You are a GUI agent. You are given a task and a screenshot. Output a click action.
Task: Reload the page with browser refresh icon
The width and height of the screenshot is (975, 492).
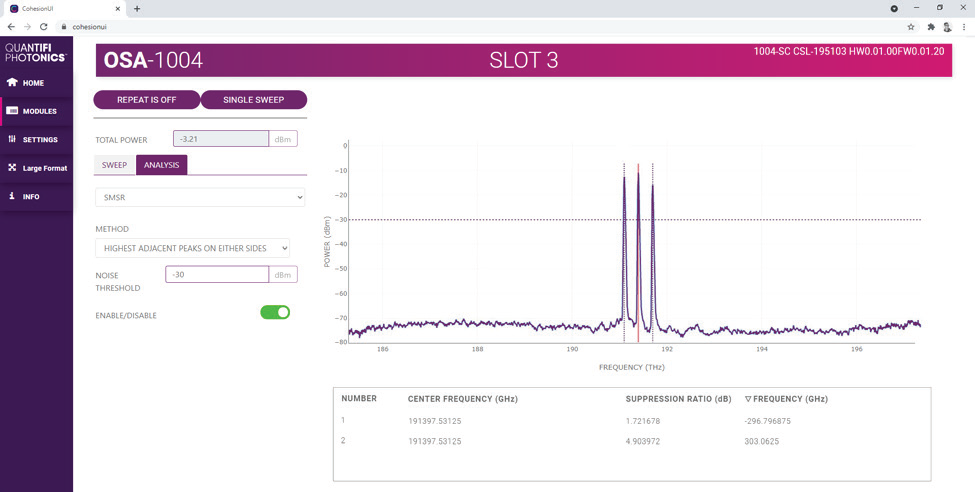click(43, 27)
